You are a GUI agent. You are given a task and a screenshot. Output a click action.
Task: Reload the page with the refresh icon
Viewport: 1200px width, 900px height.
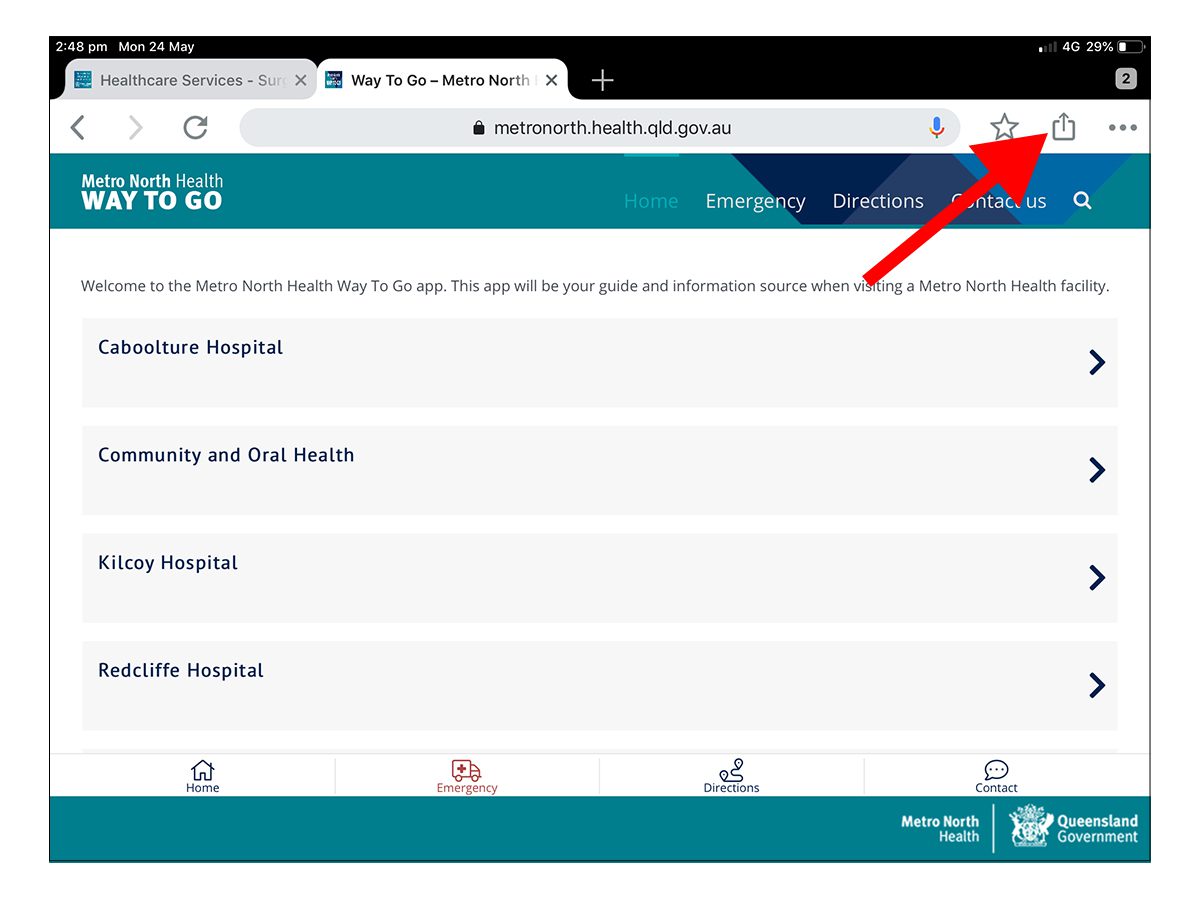click(195, 127)
